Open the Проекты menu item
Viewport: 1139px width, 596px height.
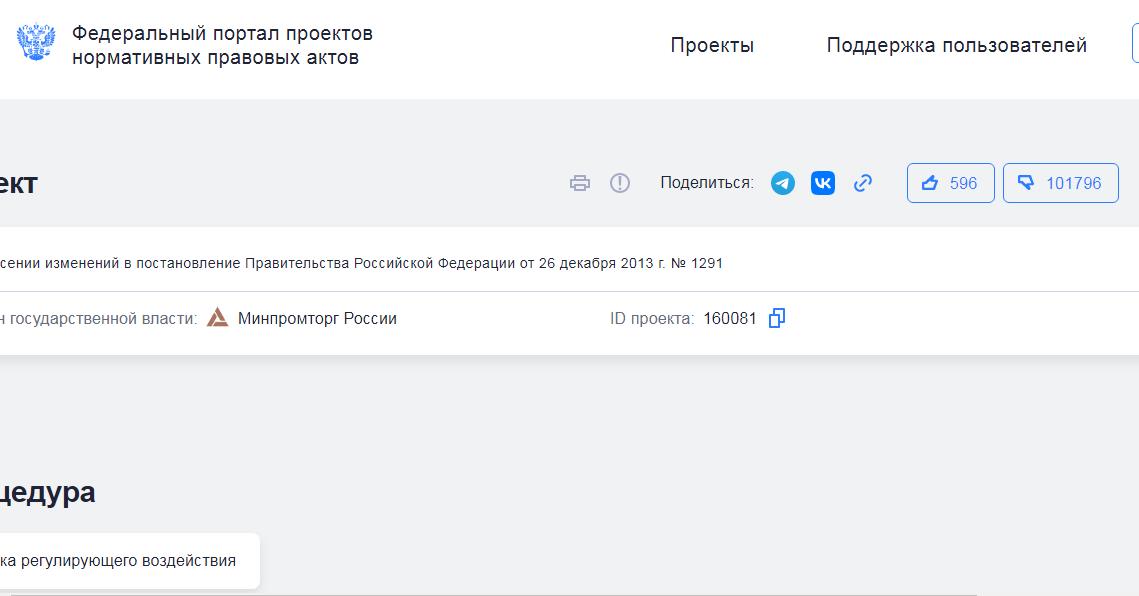pyautogui.click(x=712, y=45)
